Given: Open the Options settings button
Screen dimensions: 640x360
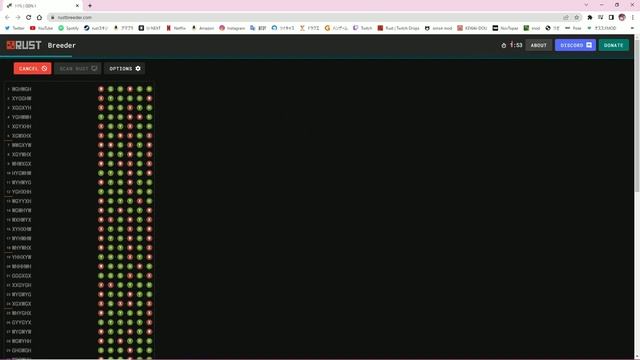Looking at the screenshot, I should point(124,69).
